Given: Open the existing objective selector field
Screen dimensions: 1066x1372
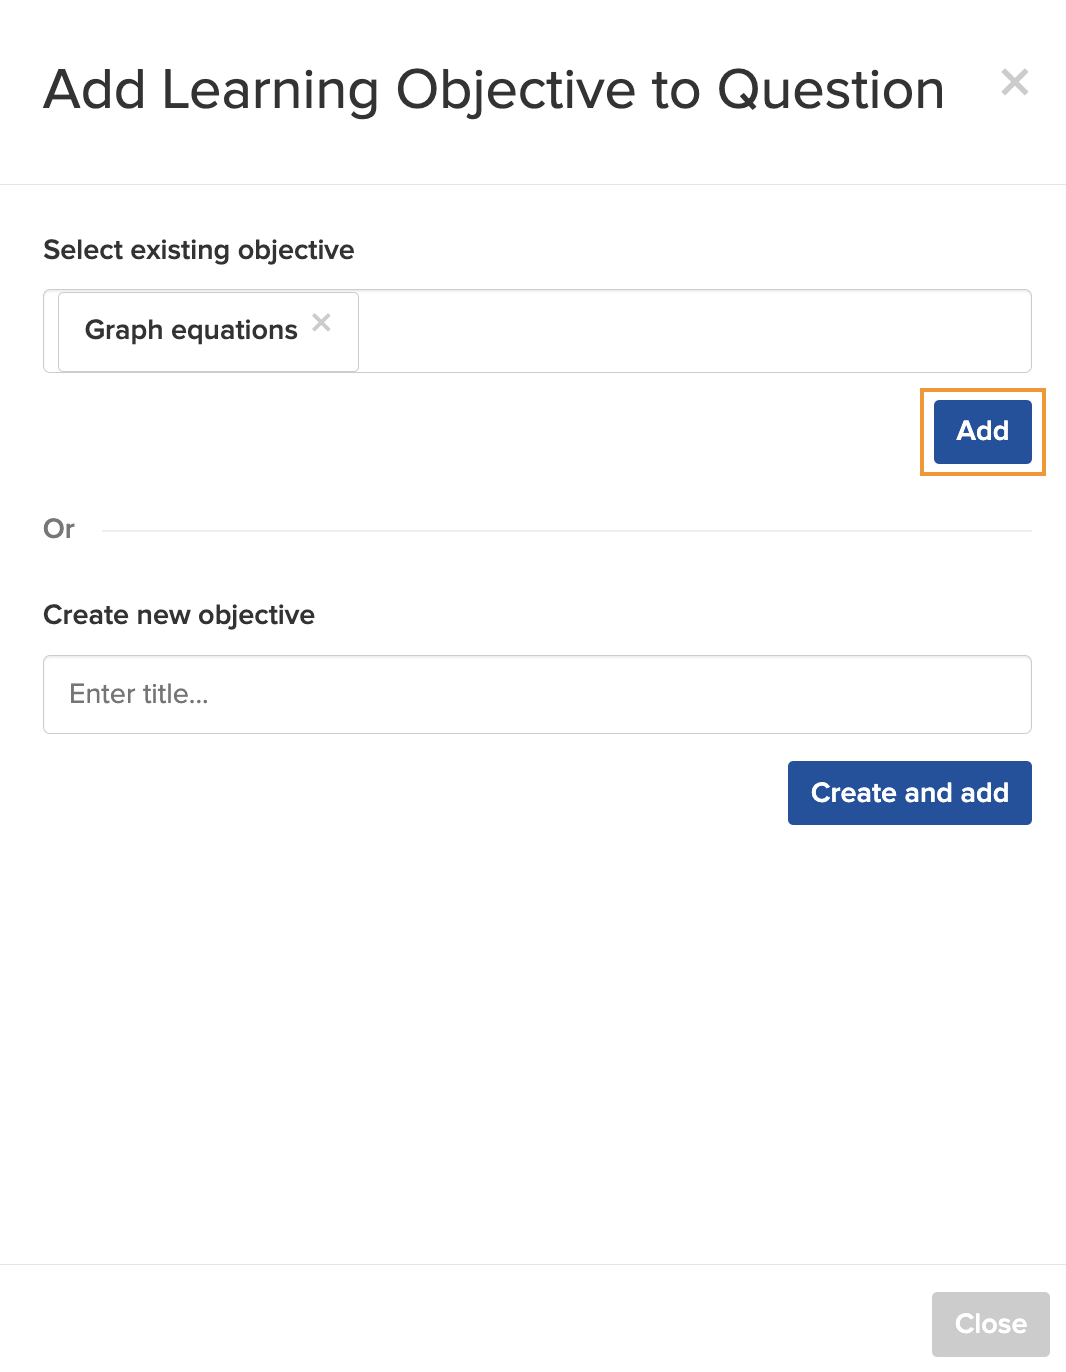Looking at the screenshot, I should [x=537, y=331].
